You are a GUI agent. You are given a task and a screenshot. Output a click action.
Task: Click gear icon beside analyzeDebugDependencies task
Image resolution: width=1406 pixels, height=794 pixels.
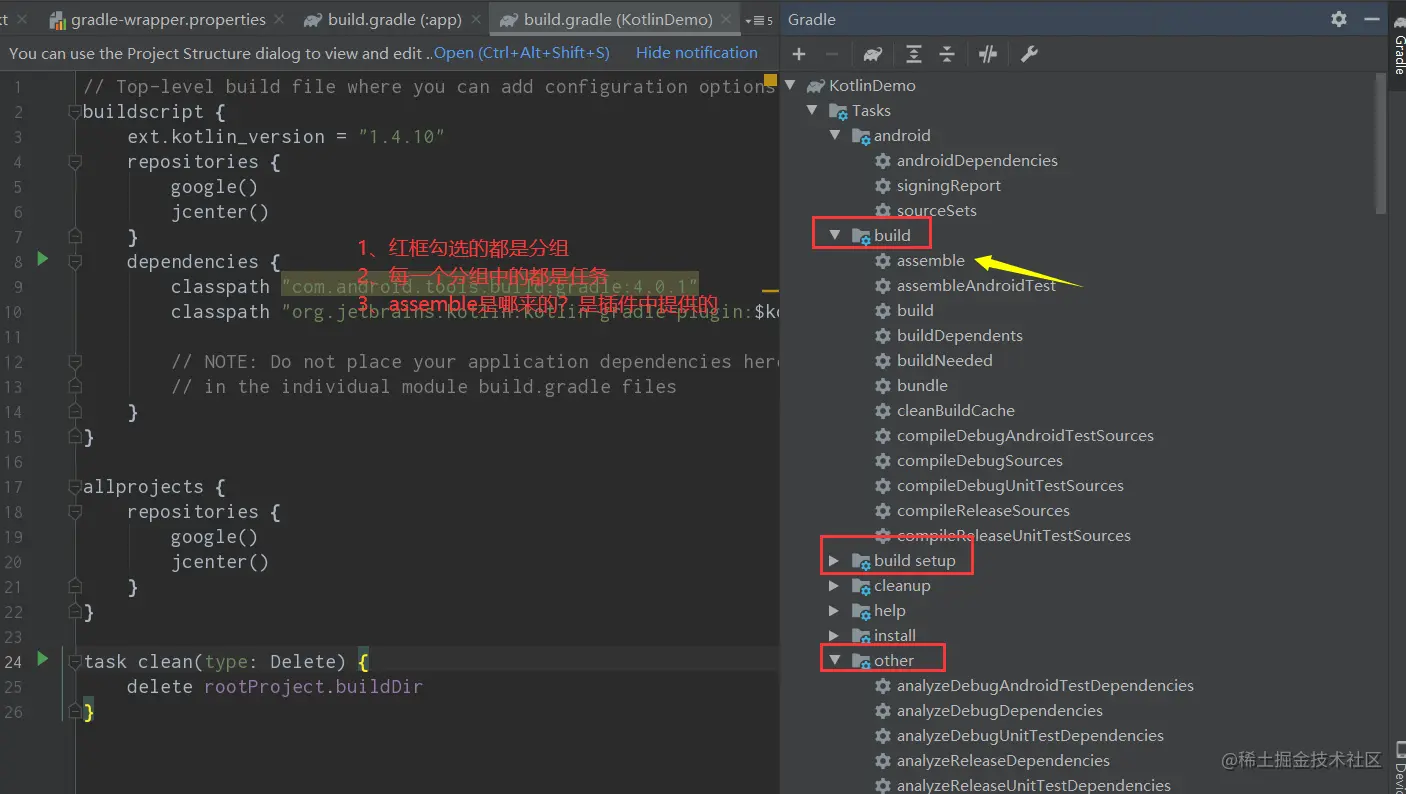[883, 710]
